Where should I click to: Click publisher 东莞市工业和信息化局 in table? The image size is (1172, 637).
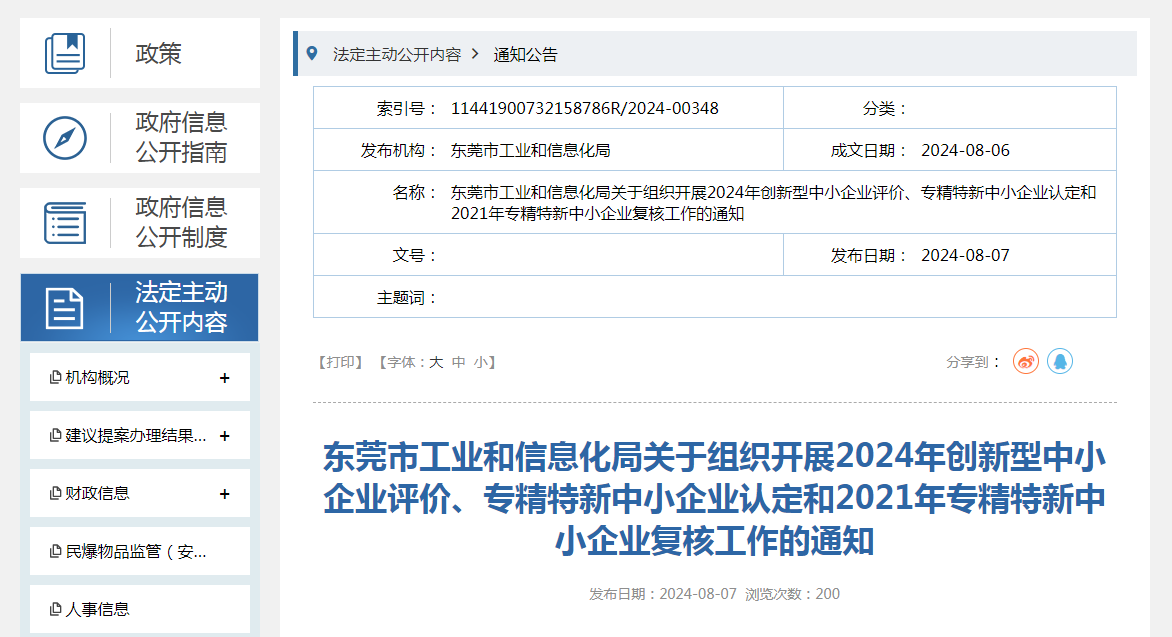[530, 150]
